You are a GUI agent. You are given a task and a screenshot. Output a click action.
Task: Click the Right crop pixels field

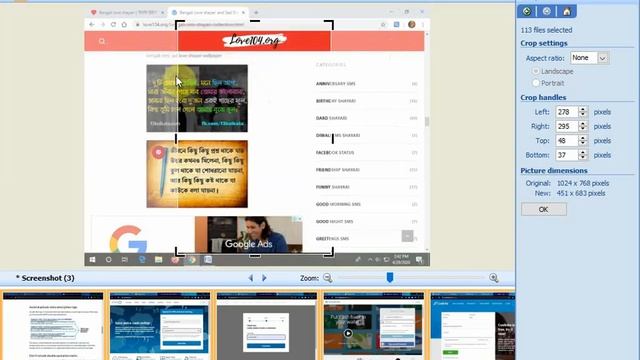tap(567, 126)
